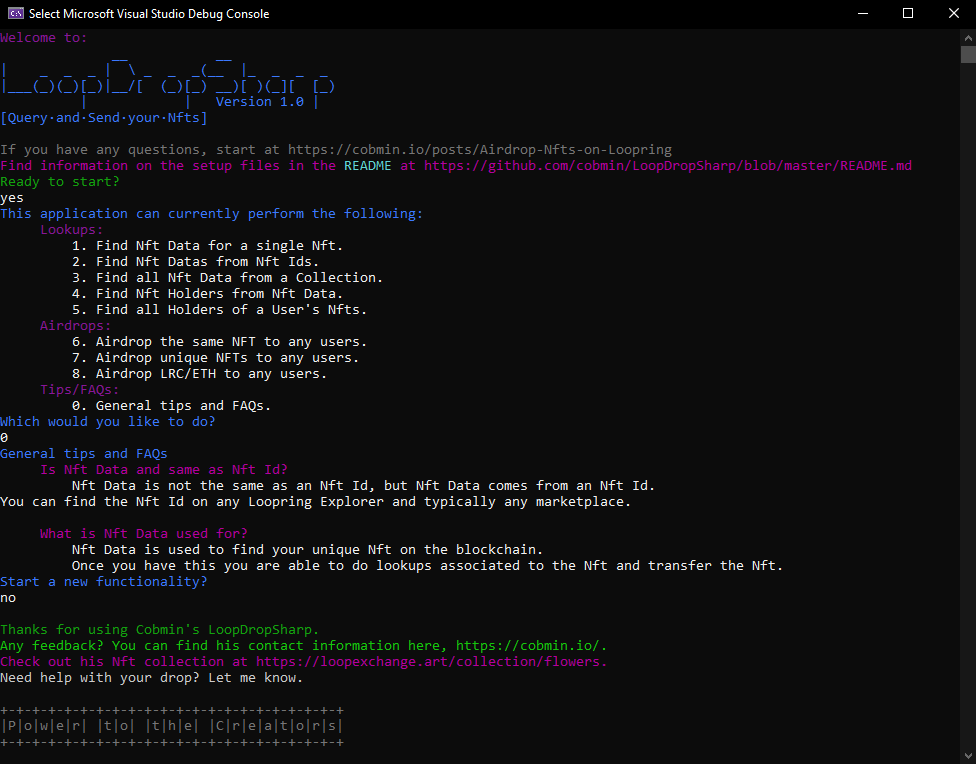976x764 pixels.
Task: Click the 'no' response line
Action: (8, 598)
